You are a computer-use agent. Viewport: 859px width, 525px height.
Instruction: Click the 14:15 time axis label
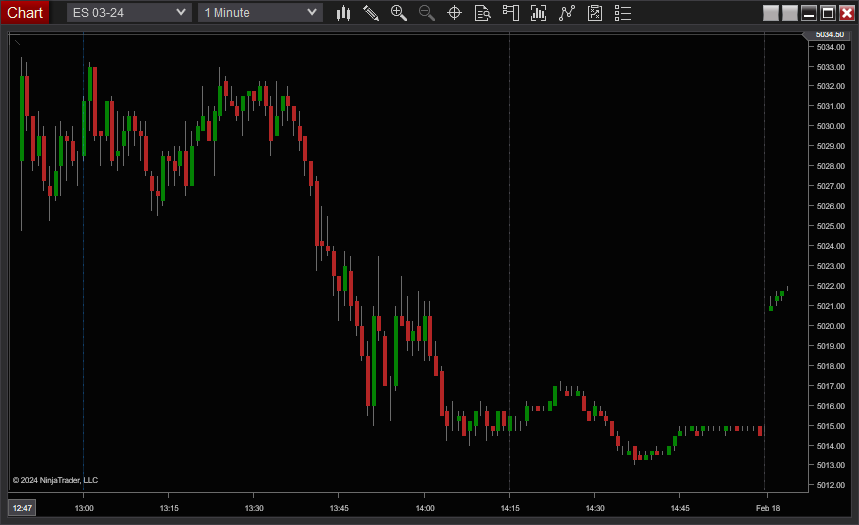(x=510, y=508)
